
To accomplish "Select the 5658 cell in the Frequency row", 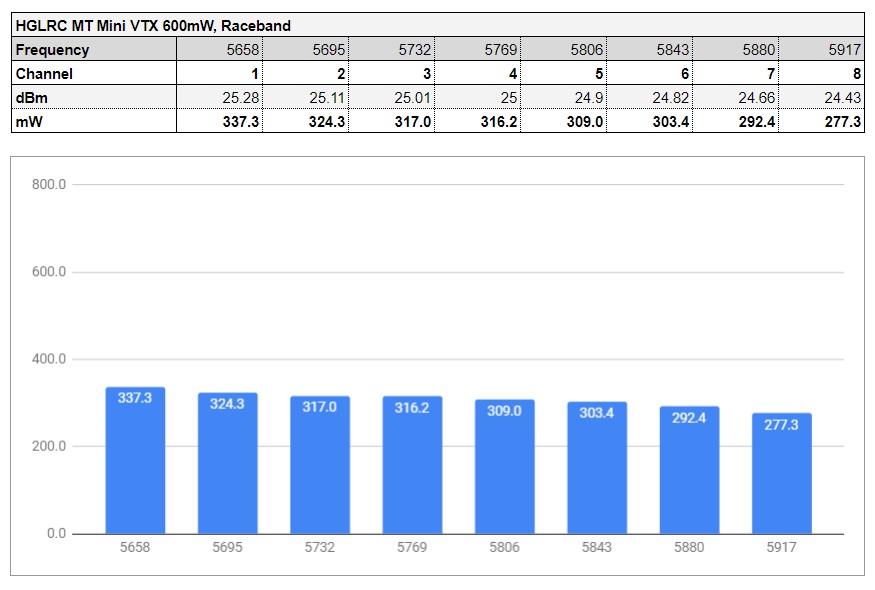I will pyautogui.click(x=220, y=49).
